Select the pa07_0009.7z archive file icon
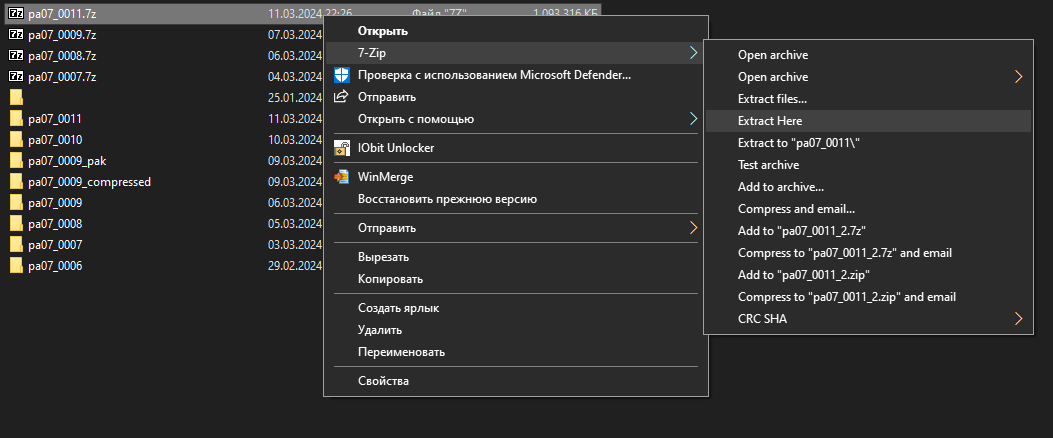Screen dimensions: 1053x438 (x=17, y=34)
